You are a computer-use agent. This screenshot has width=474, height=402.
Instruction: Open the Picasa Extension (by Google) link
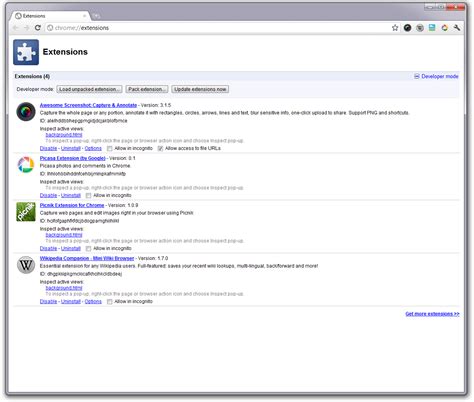click(x=73, y=158)
